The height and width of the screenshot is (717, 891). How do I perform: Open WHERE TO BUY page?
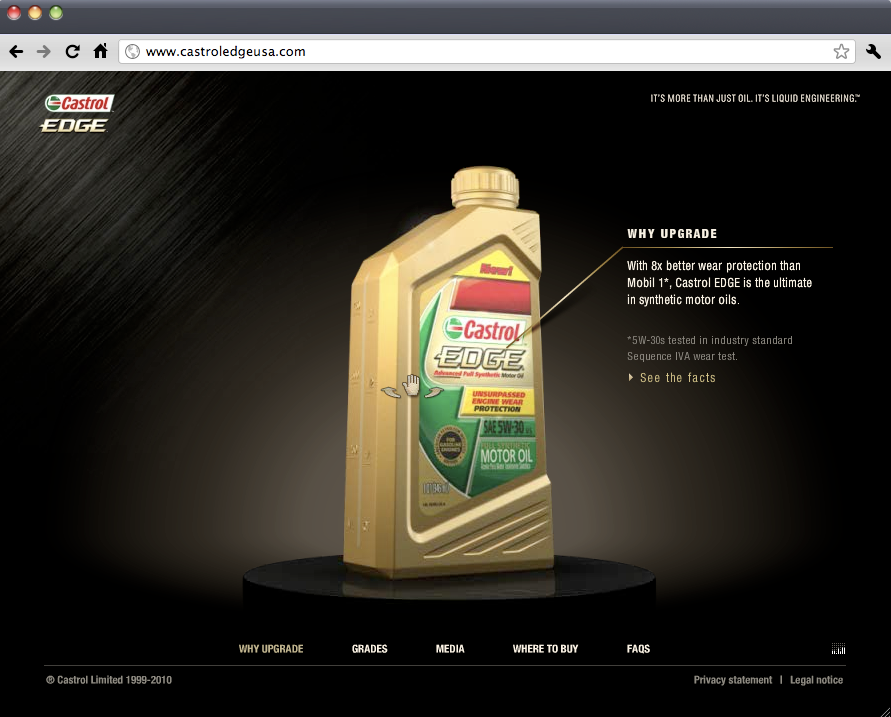[x=545, y=649]
